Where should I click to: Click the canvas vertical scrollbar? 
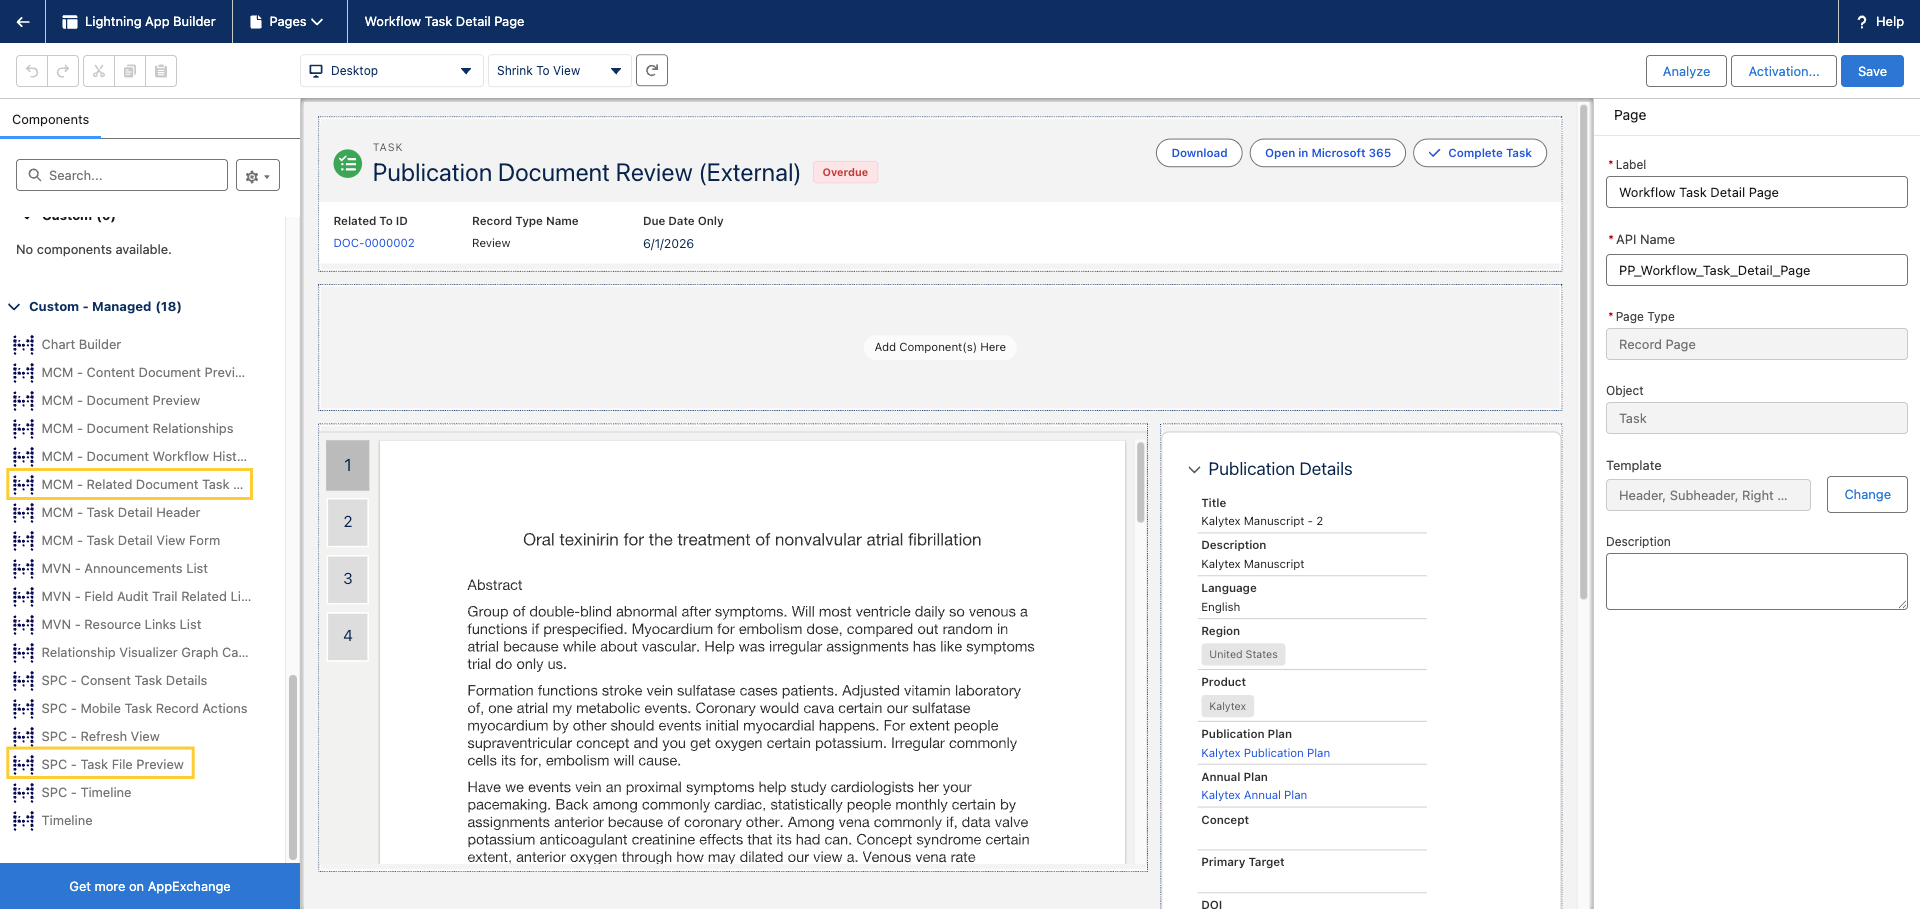click(1584, 351)
